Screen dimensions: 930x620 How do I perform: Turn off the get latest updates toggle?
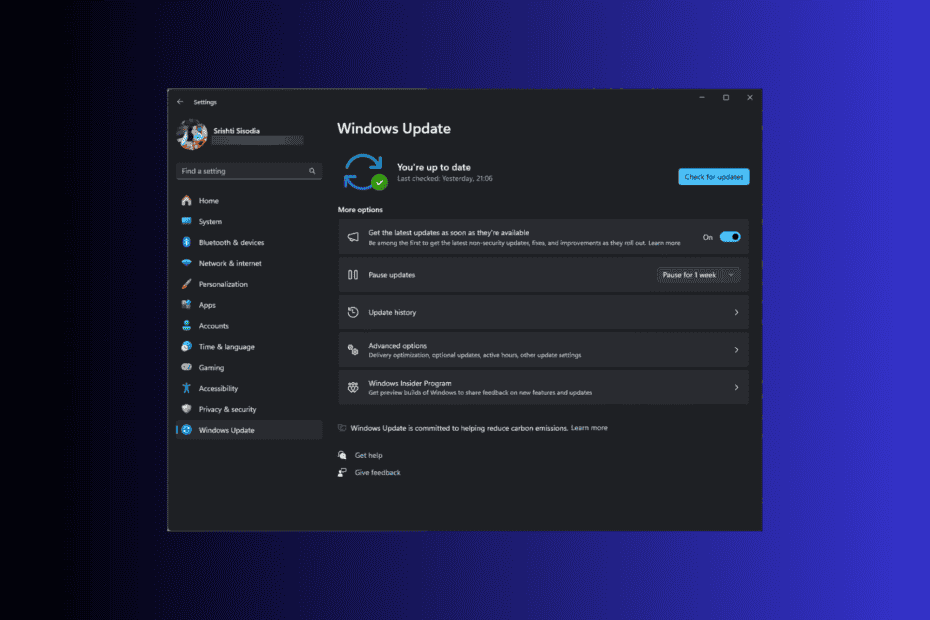(730, 237)
